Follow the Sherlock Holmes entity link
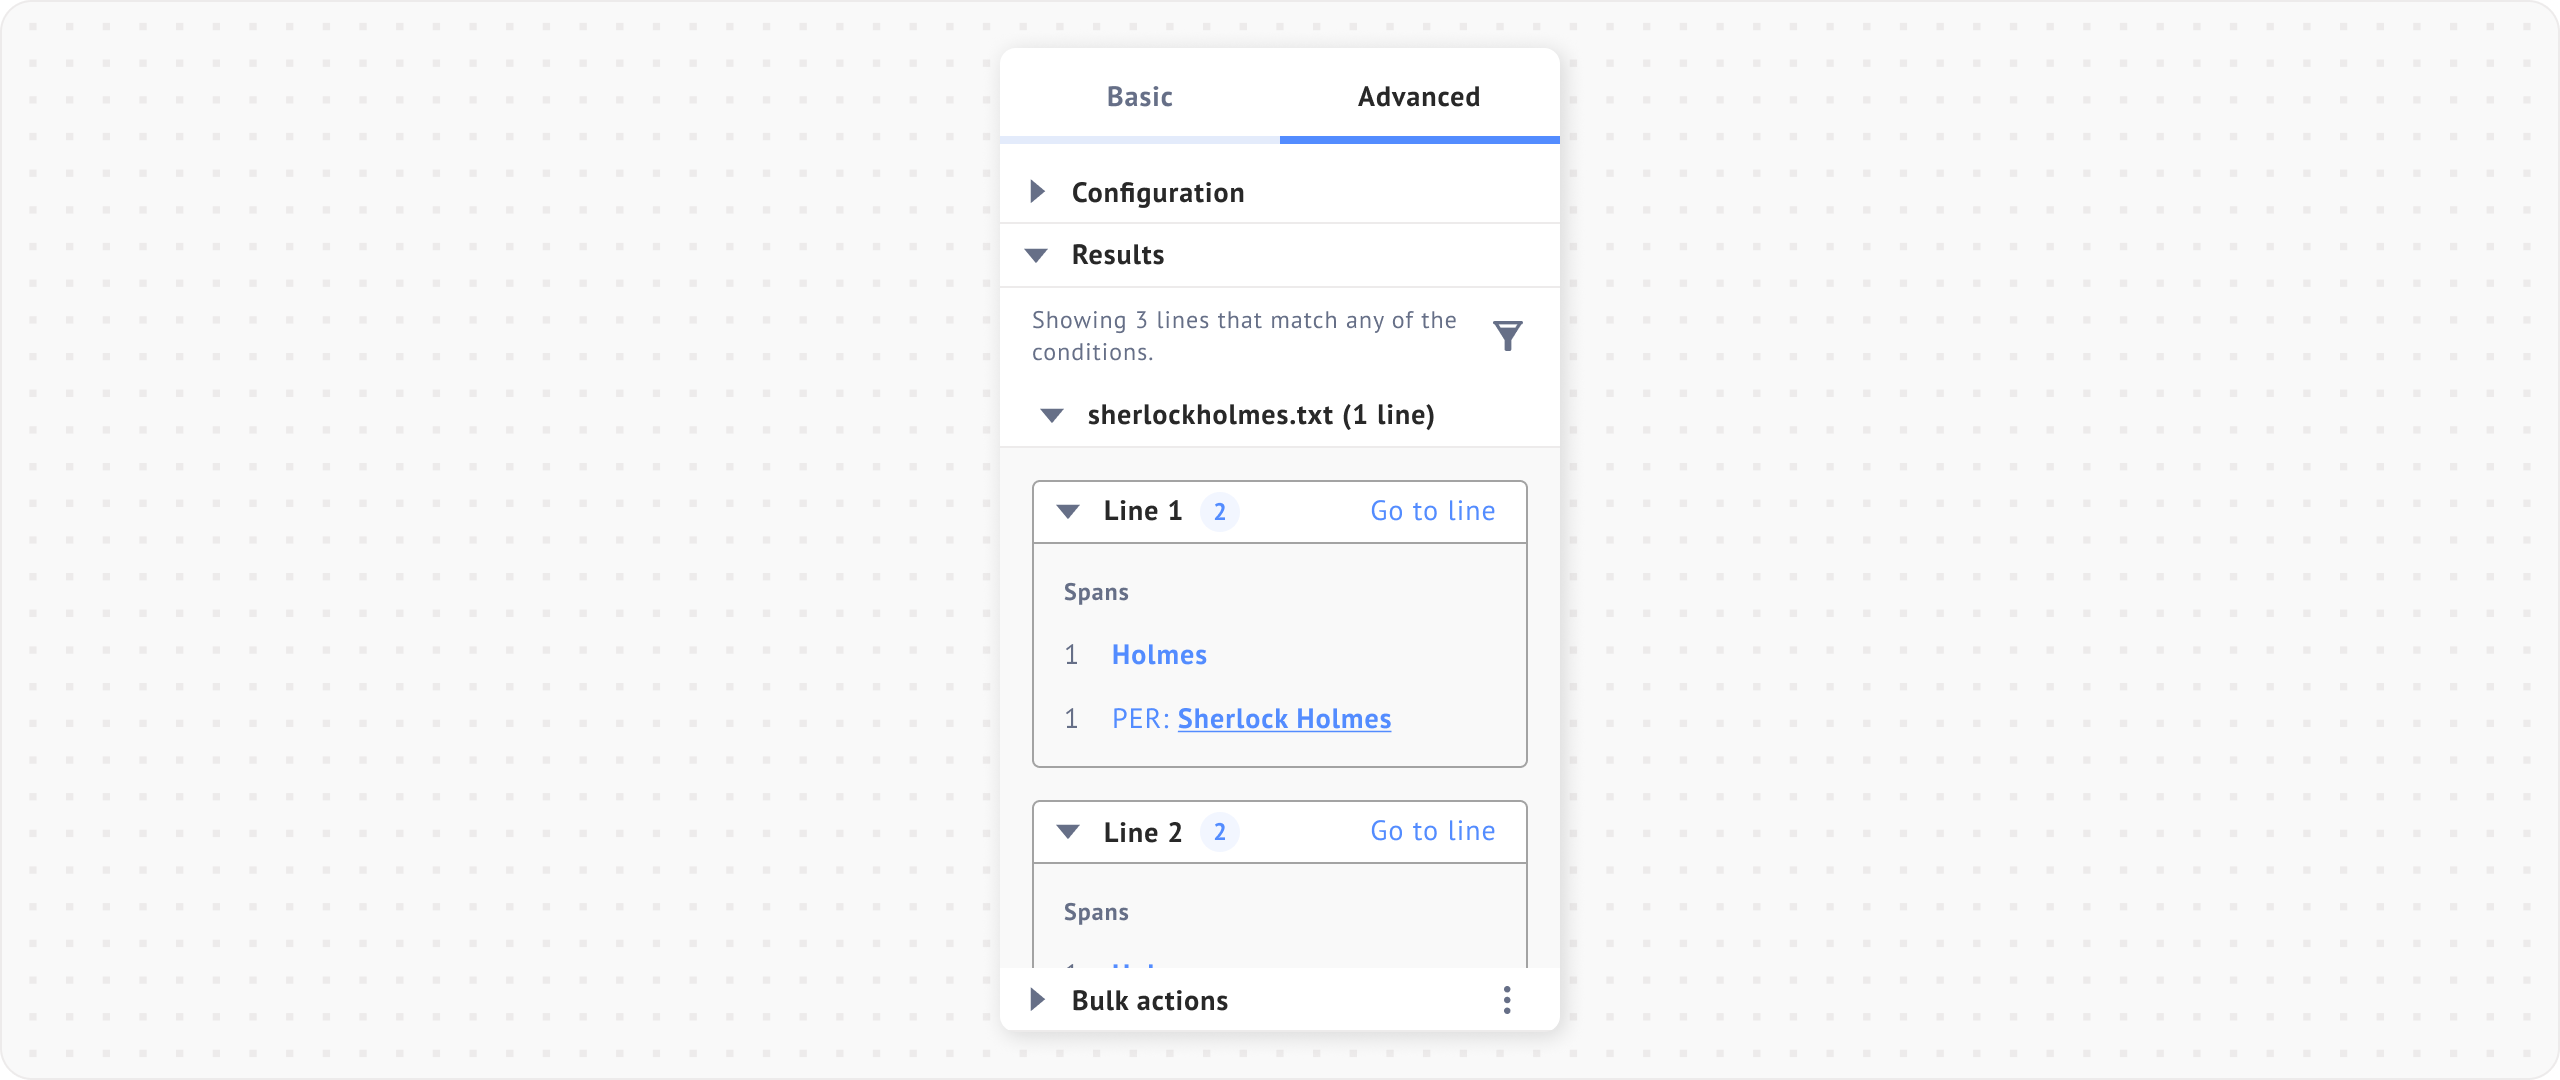This screenshot has width=2560, height=1080. 1284,719
